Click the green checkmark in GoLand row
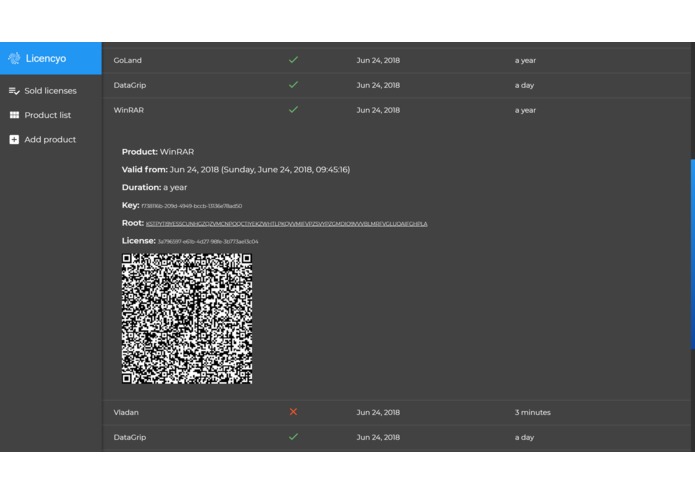This screenshot has width=695, height=494. coord(293,60)
